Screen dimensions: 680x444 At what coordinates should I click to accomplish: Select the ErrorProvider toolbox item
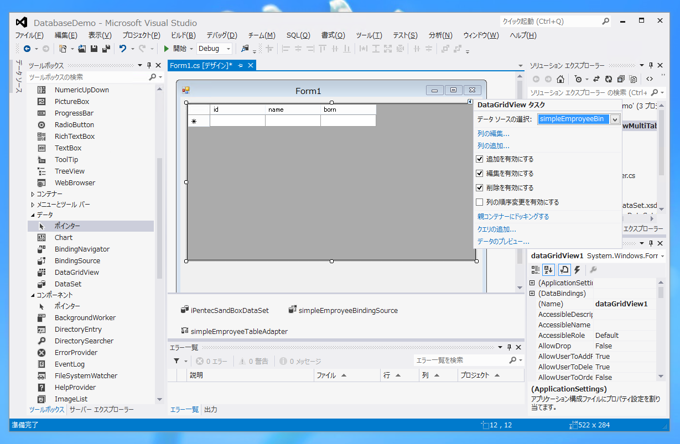75,353
